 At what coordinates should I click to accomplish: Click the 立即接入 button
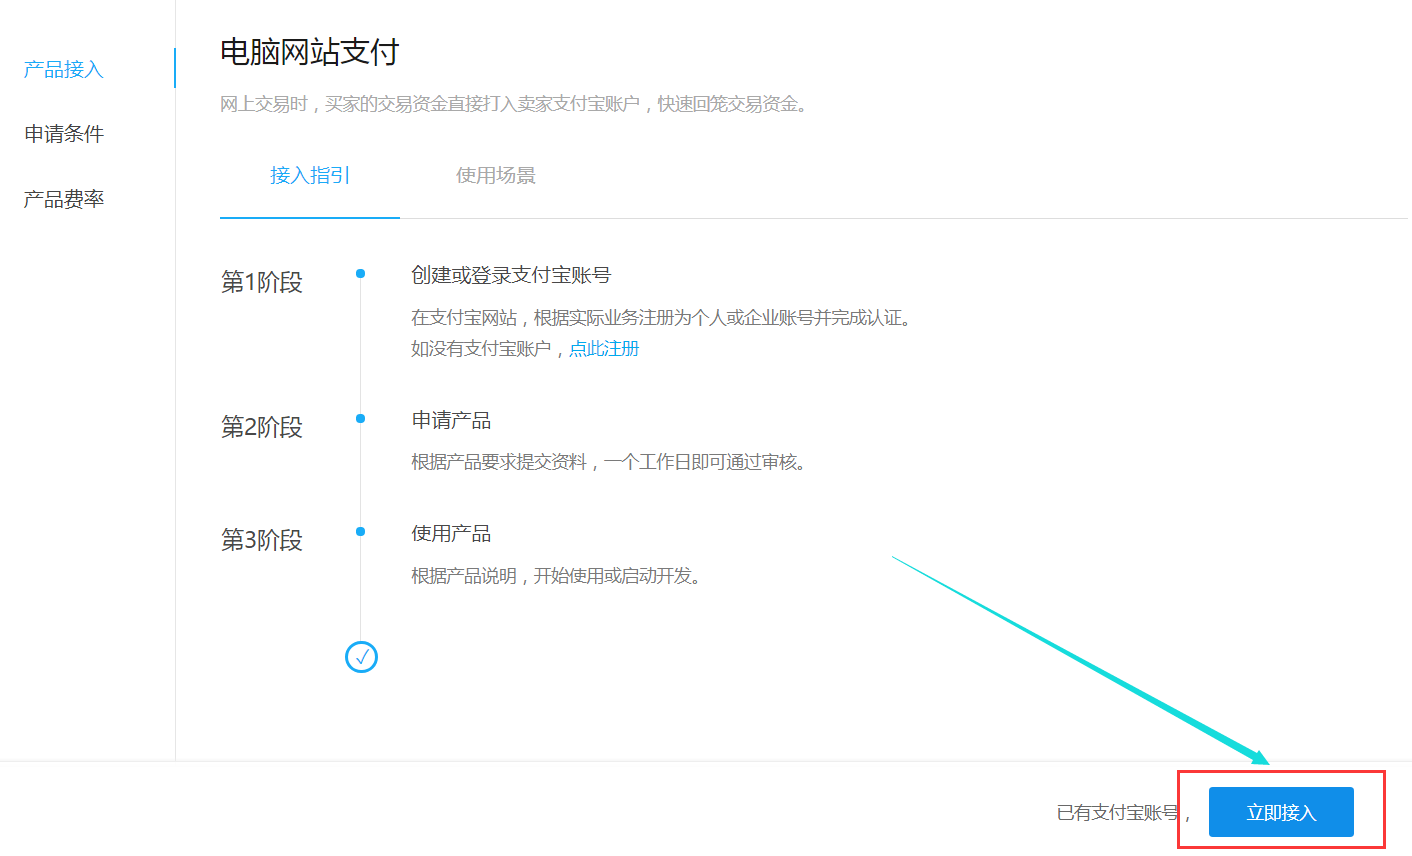coord(1281,812)
